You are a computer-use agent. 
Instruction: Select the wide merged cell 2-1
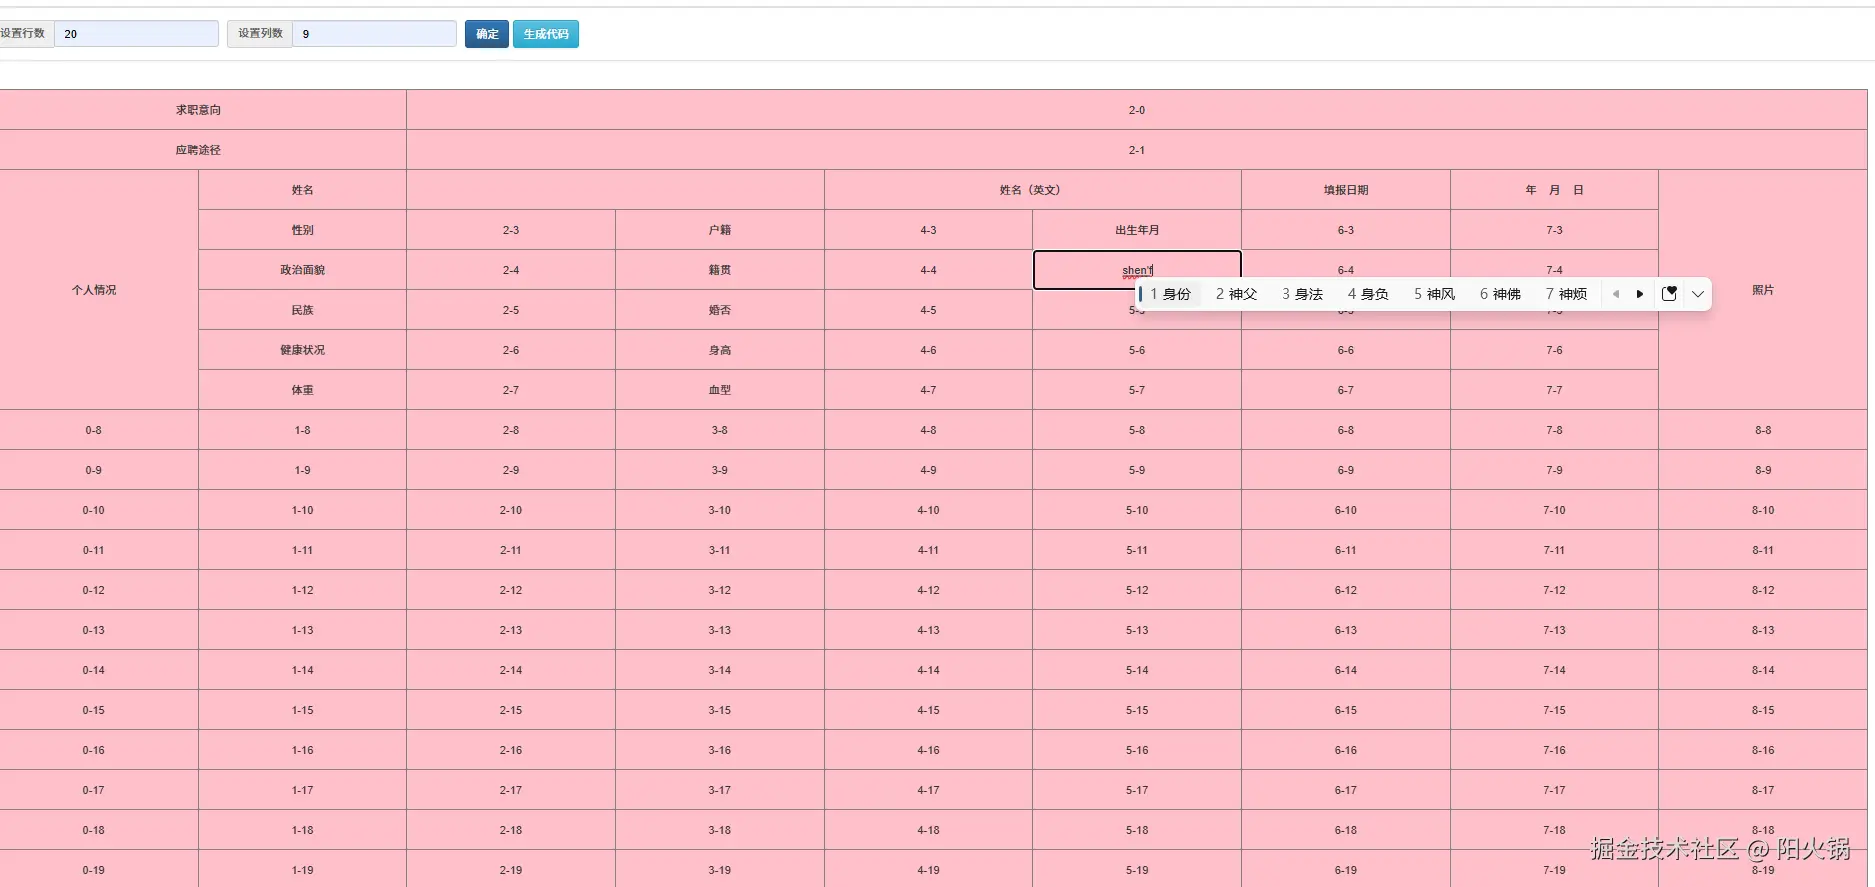(1137, 150)
